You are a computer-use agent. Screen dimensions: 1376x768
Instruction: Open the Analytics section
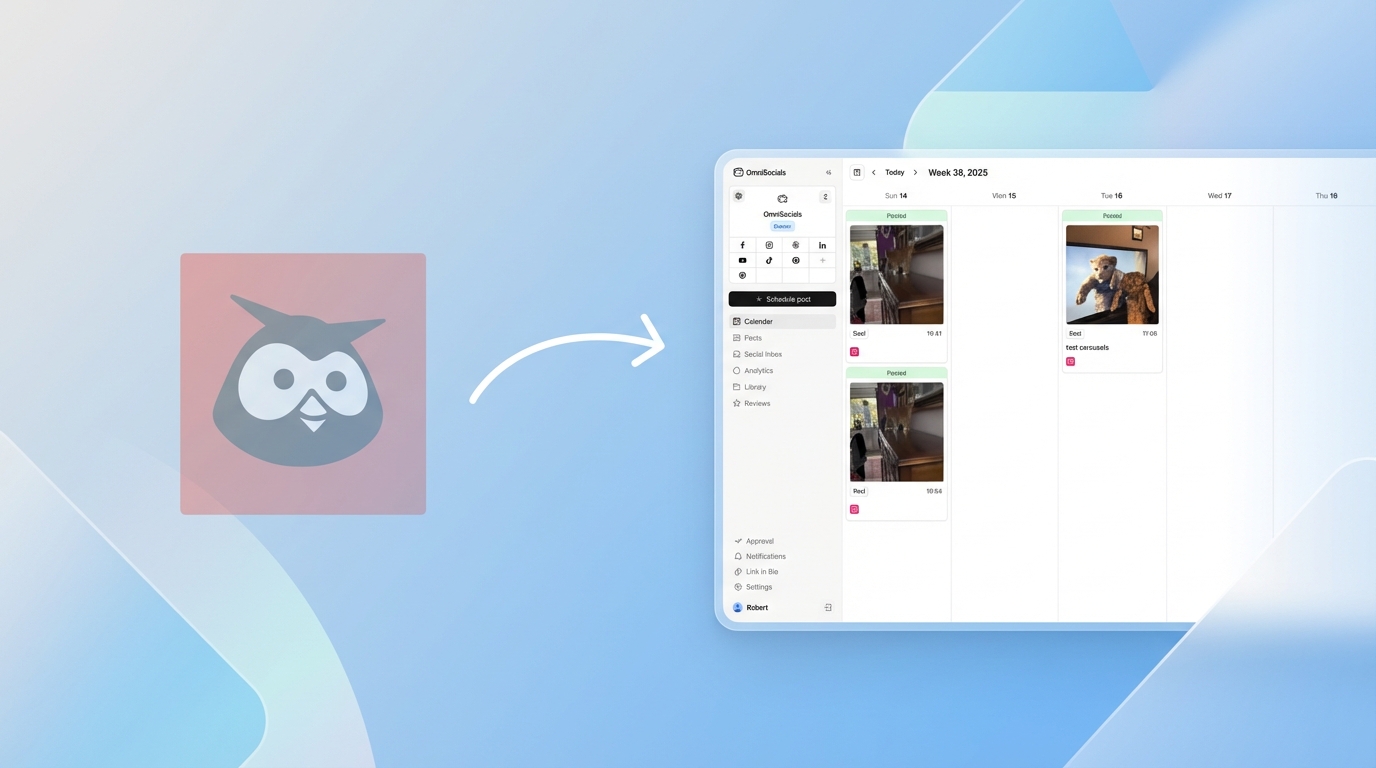[x=757, y=370]
